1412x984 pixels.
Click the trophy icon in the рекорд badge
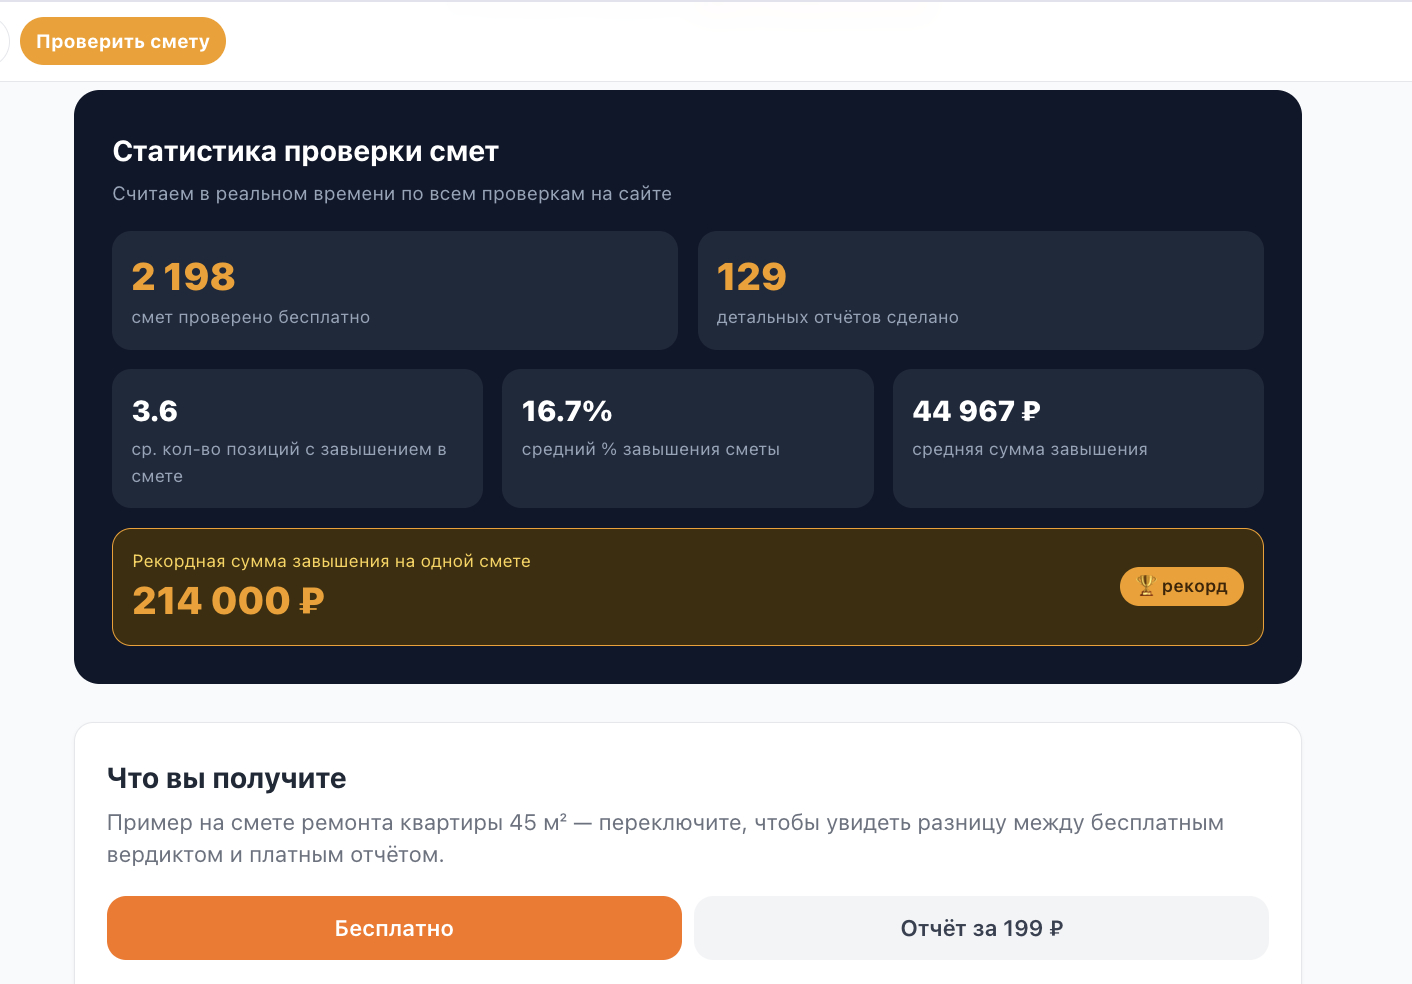tap(1146, 586)
